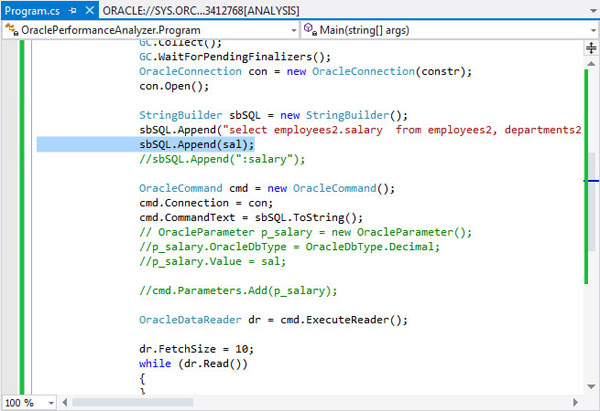600x411 pixels.
Task: Switch to the Program.cs tab
Action: click(x=32, y=11)
